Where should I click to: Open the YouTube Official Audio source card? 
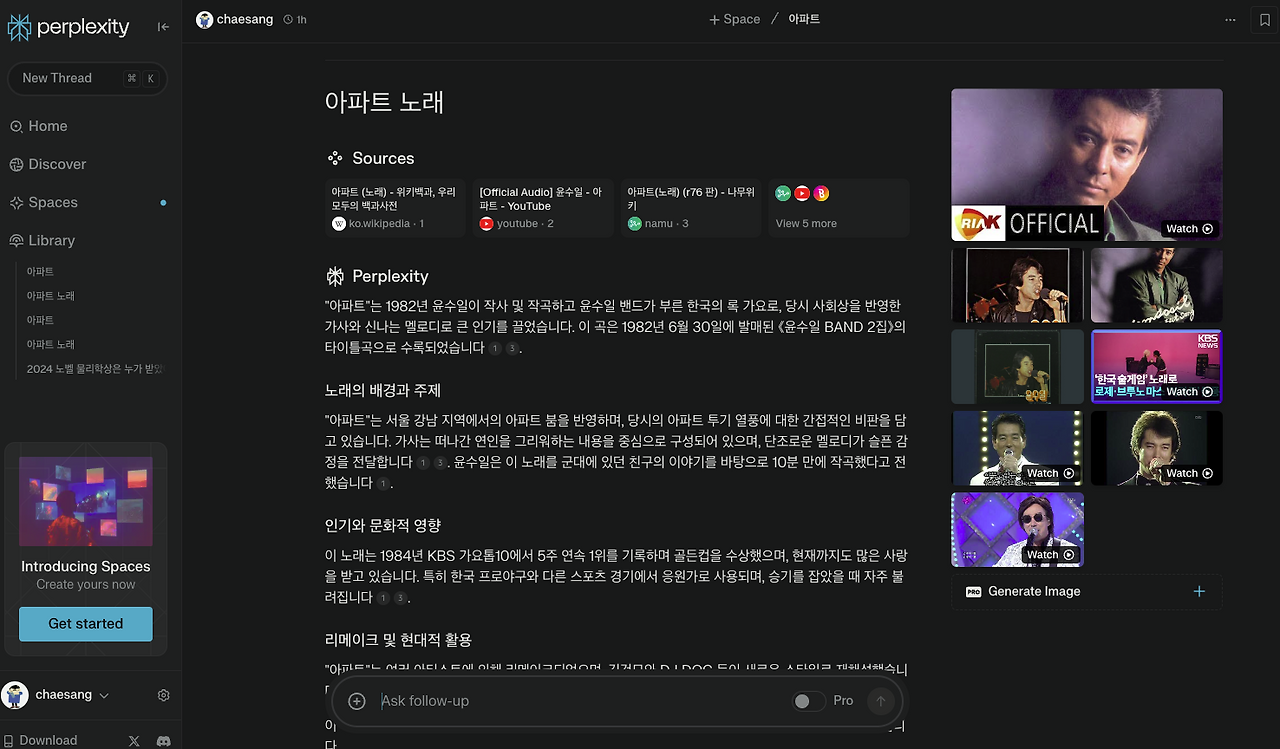click(x=543, y=207)
